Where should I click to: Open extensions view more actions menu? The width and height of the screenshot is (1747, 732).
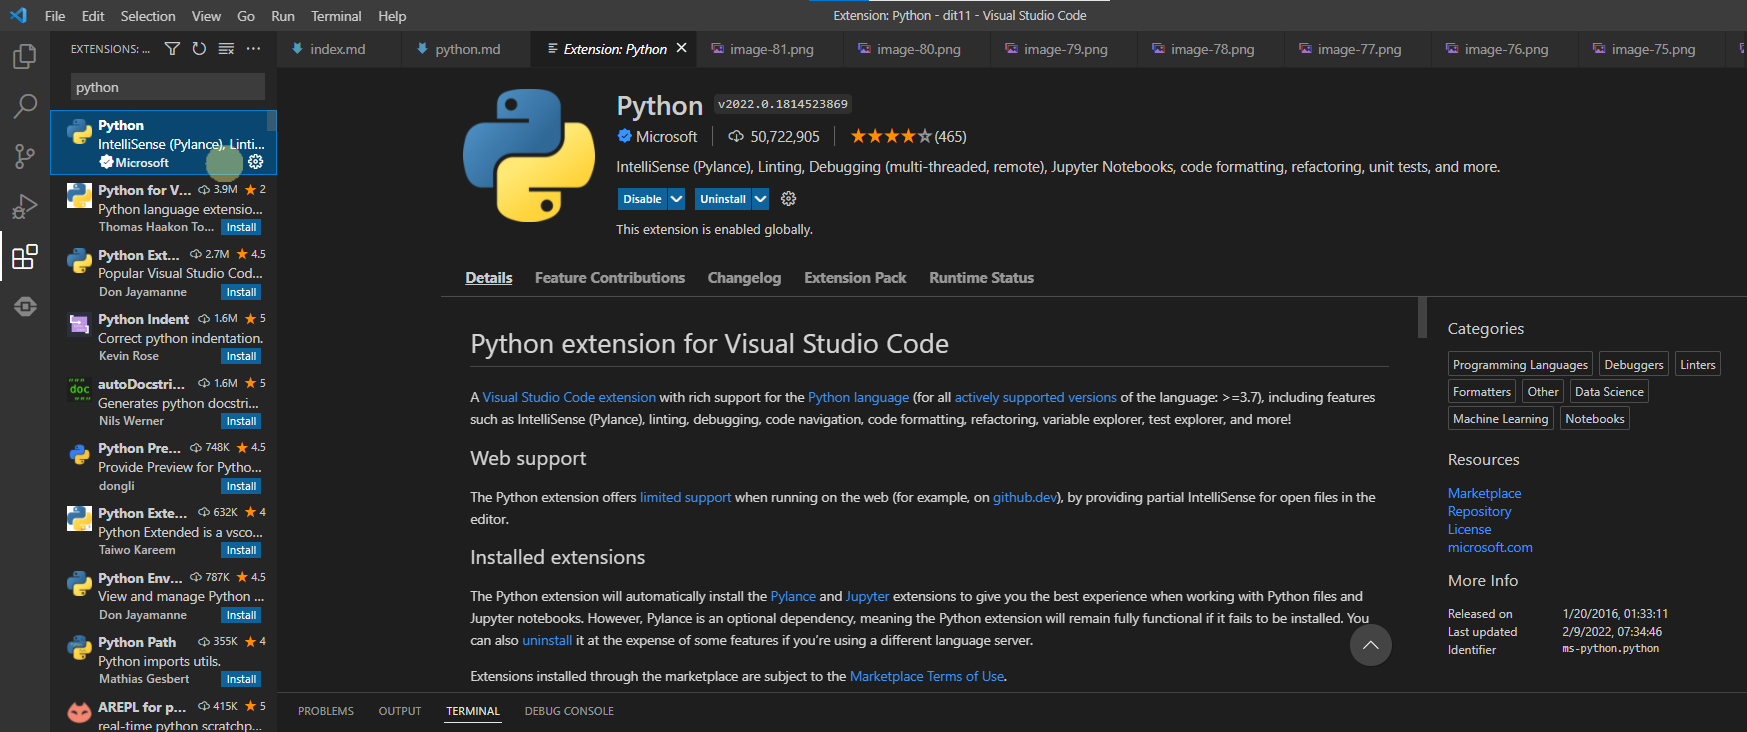254,49
